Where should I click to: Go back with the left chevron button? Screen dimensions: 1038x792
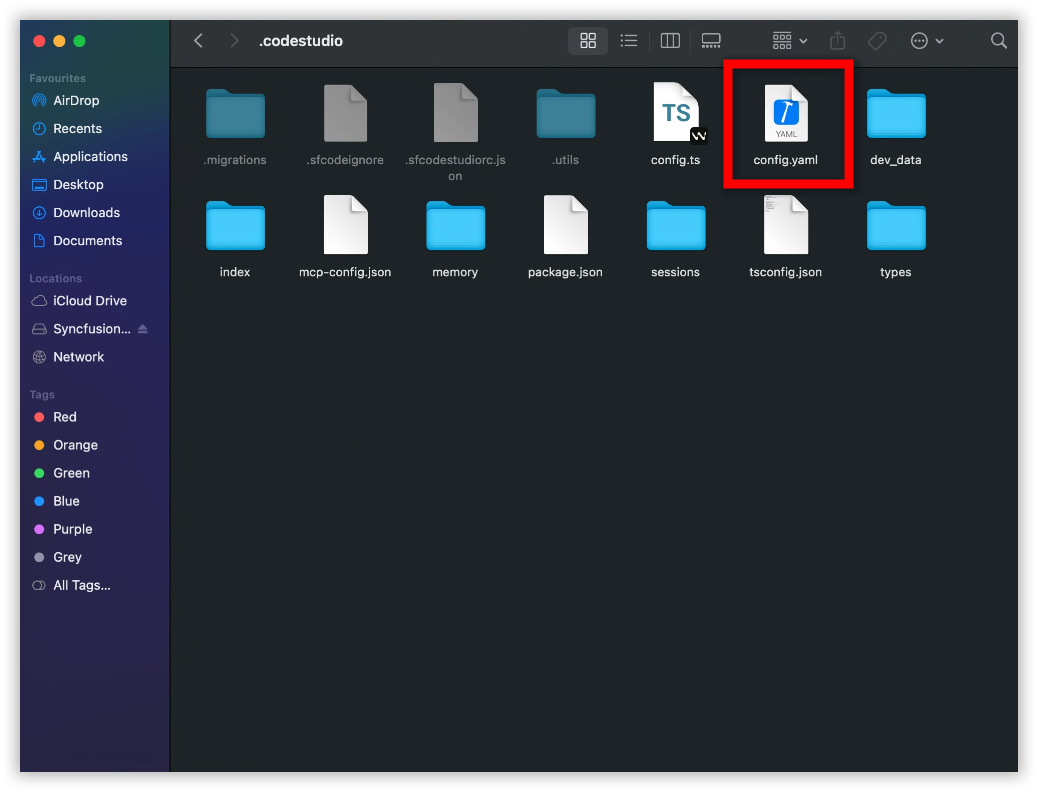pos(198,41)
